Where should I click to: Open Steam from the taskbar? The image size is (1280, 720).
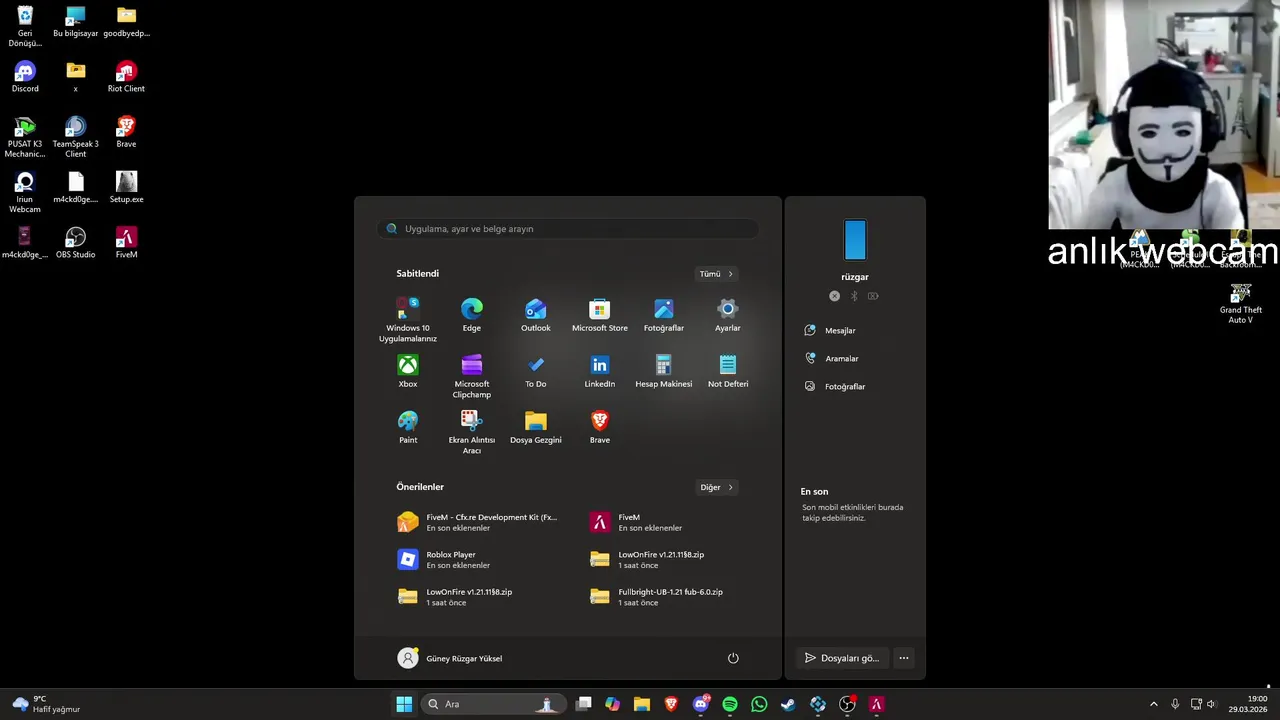coord(788,704)
